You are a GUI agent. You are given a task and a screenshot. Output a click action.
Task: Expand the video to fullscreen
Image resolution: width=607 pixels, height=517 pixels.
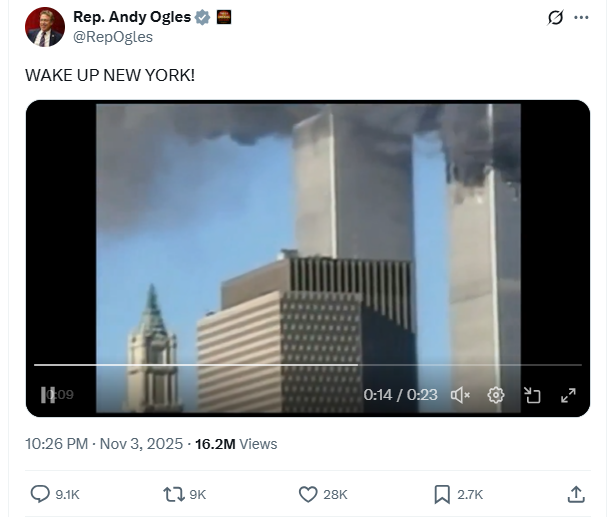568,395
